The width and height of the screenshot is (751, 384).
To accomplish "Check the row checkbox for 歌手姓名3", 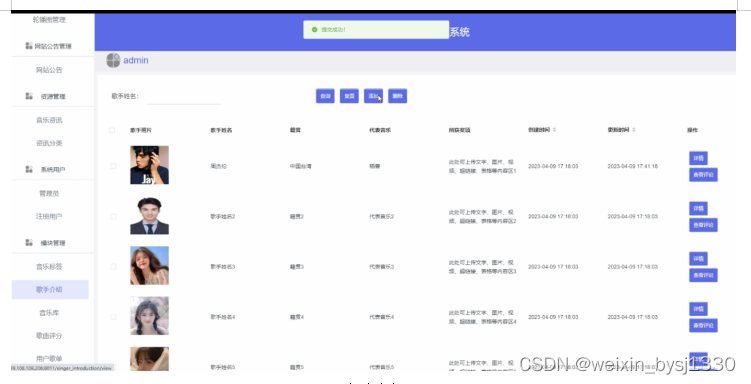I will tap(113, 267).
